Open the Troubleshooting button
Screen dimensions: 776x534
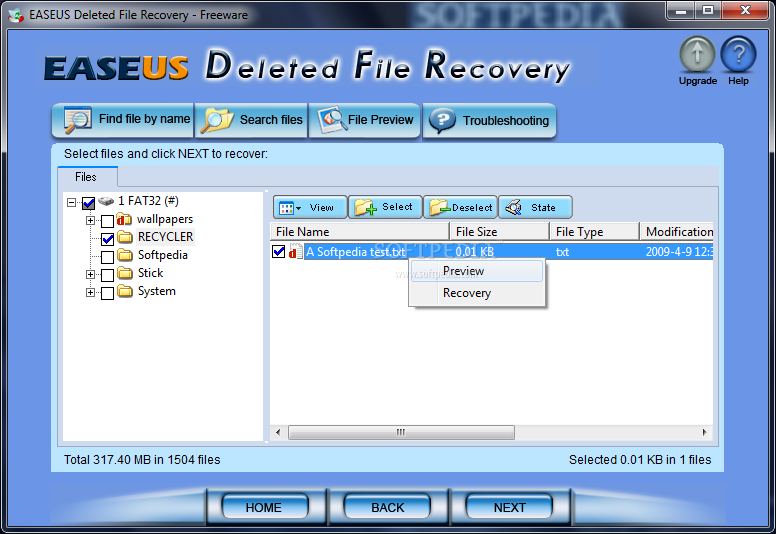coord(489,120)
